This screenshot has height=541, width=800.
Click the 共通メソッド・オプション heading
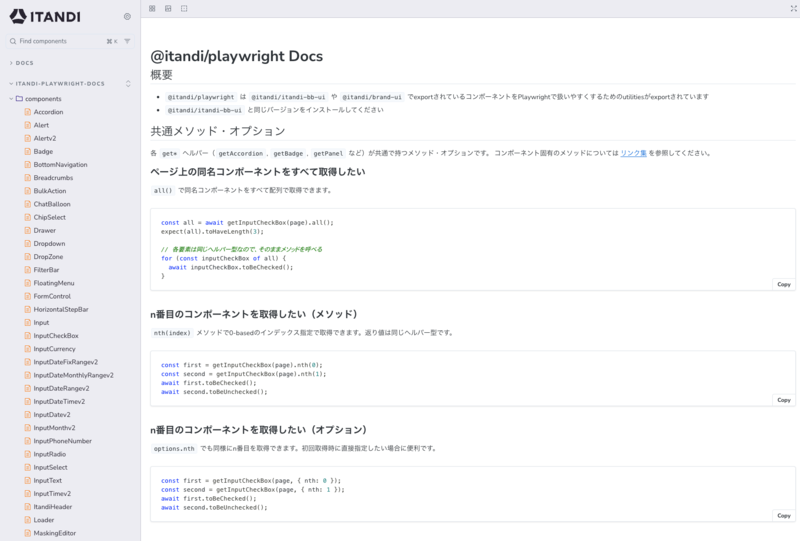click(x=218, y=131)
